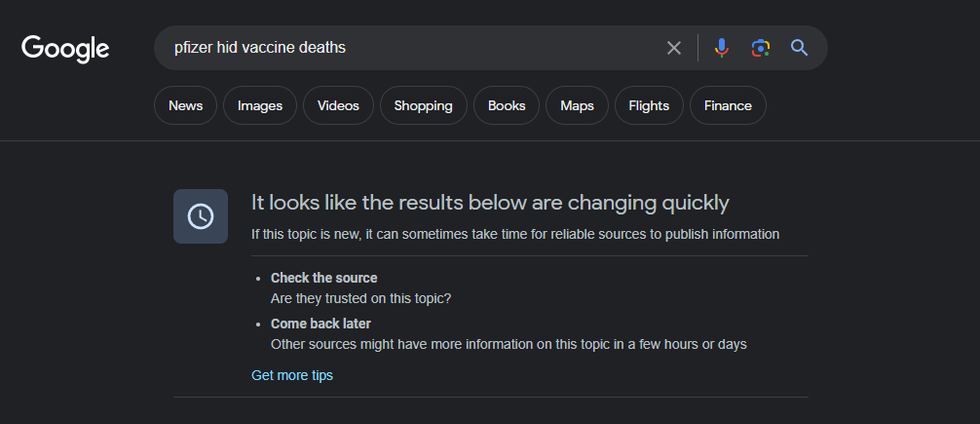The image size is (980, 424).
Task: Click the Google logo
Action: [65, 48]
